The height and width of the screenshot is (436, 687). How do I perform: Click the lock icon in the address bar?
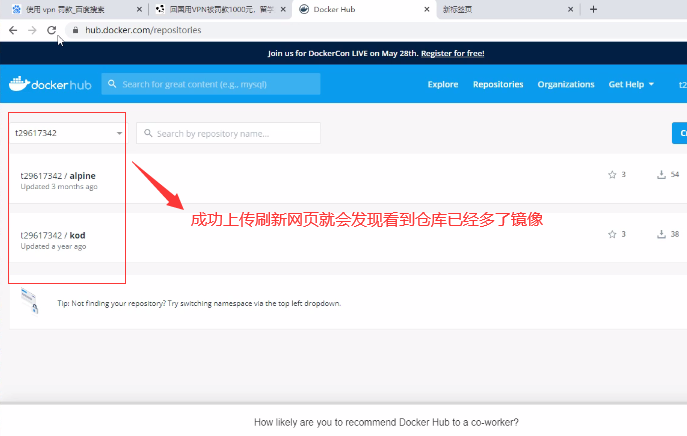pyautogui.click(x=75, y=30)
